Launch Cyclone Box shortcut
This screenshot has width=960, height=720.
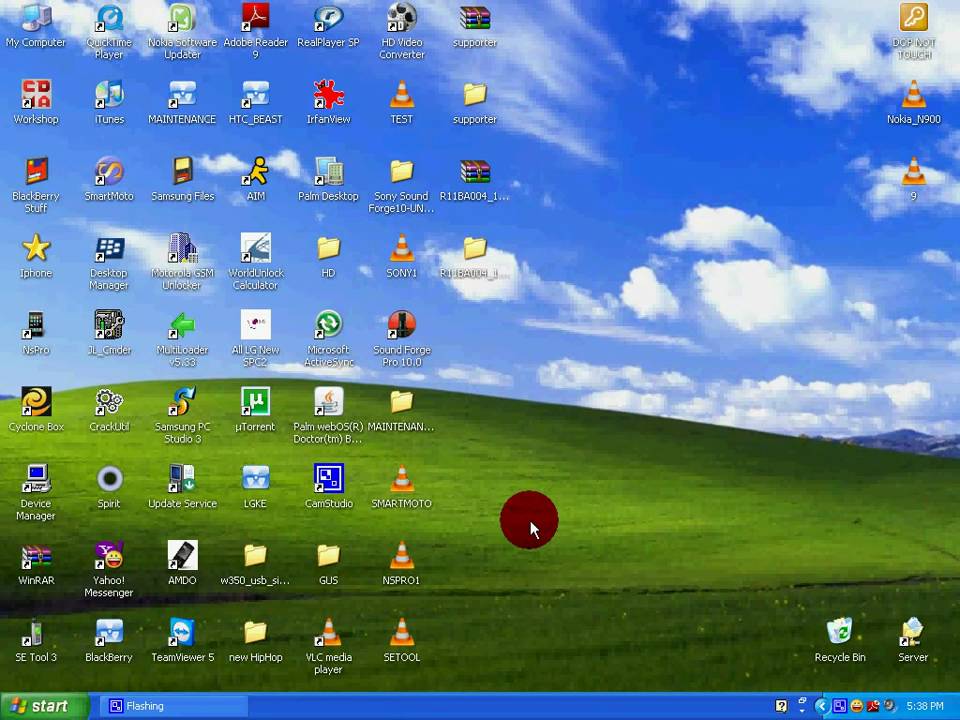pyautogui.click(x=36, y=402)
